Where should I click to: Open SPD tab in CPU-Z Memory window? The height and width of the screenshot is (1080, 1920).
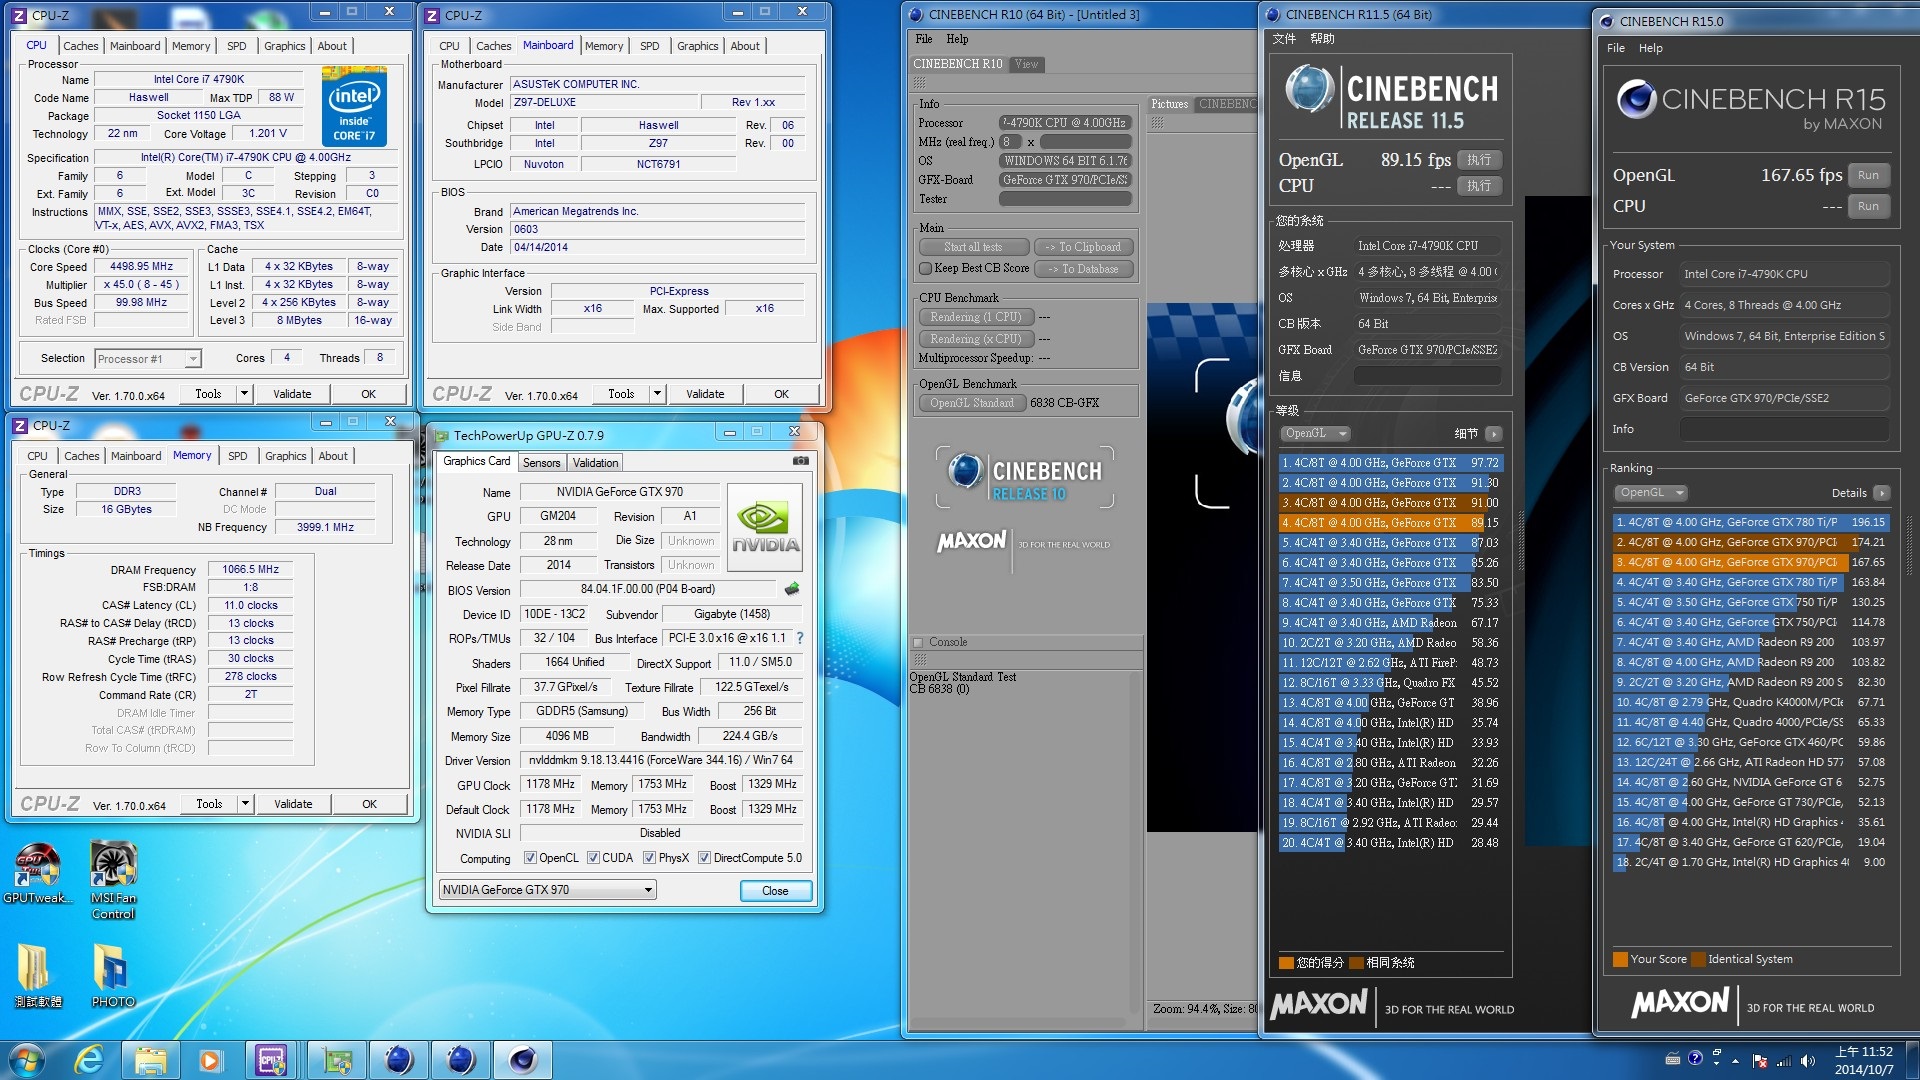pyautogui.click(x=237, y=456)
